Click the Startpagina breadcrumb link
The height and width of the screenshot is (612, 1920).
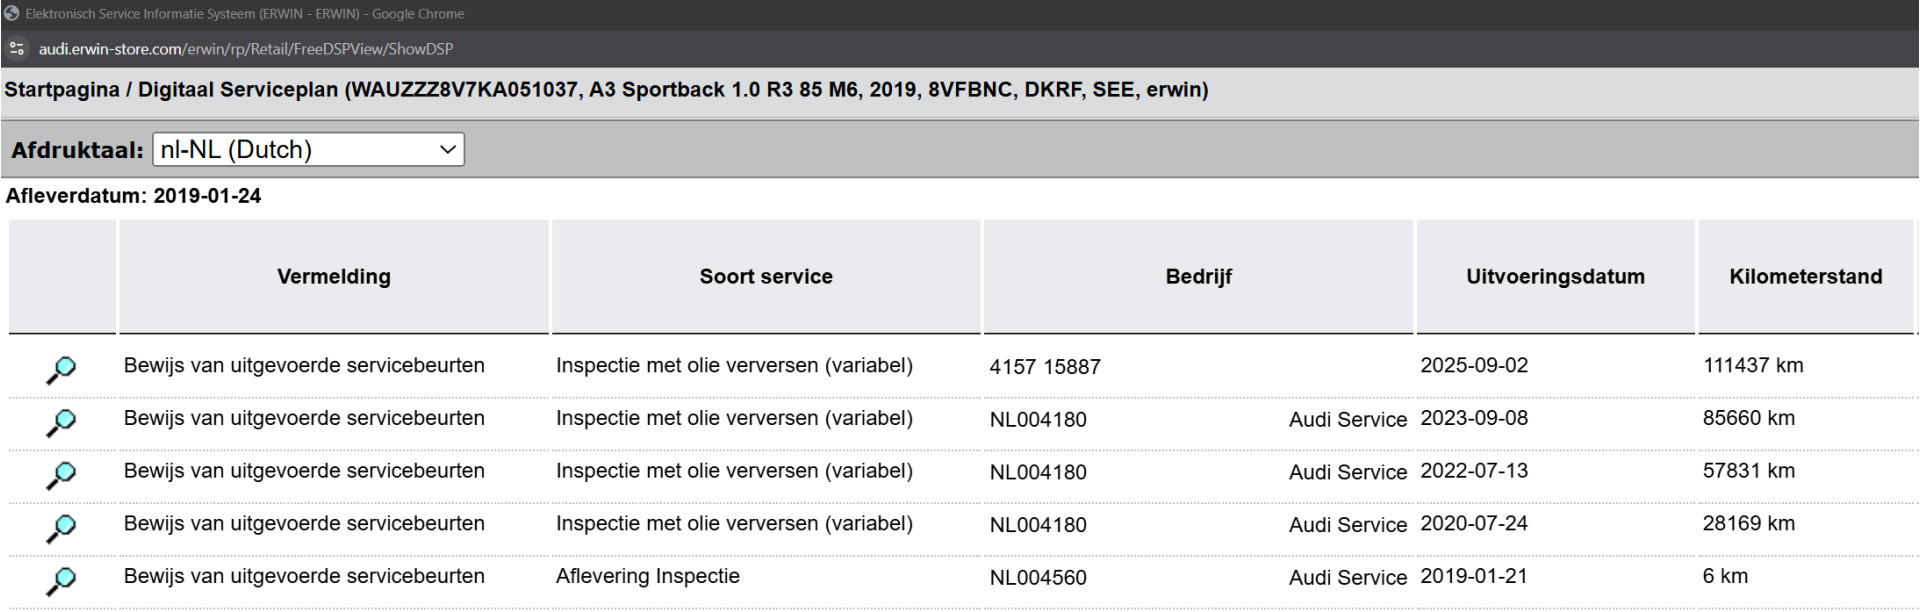62,90
